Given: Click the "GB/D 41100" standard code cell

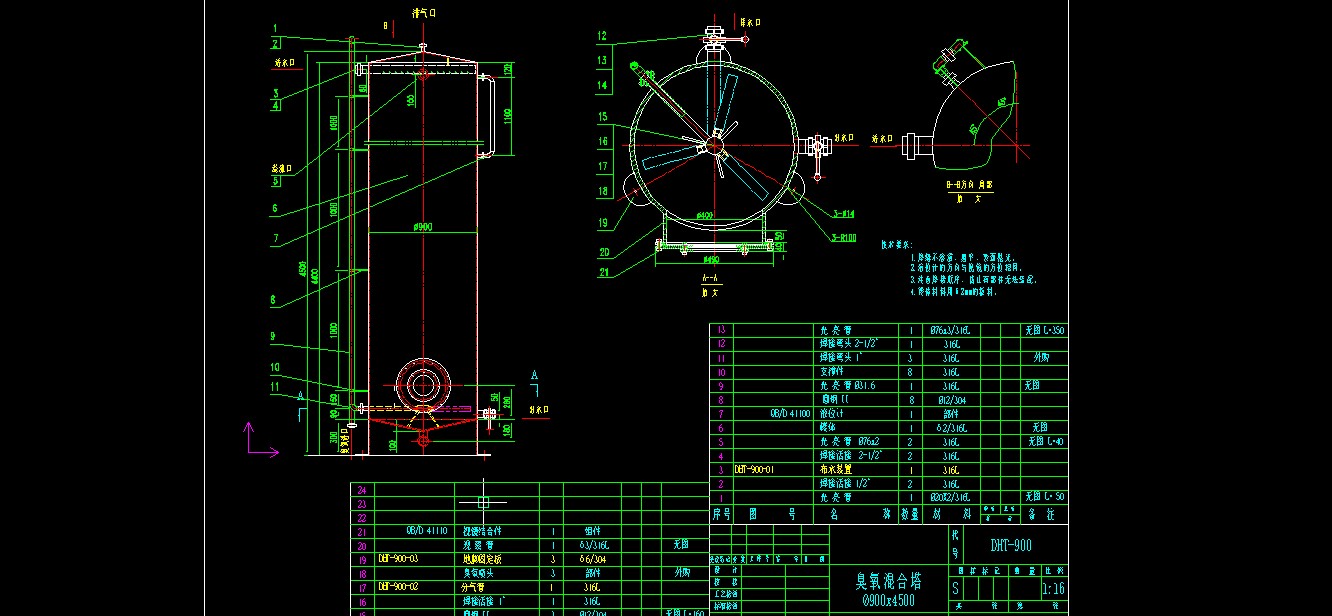Looking at the screenshot, I should pos(789,413).
